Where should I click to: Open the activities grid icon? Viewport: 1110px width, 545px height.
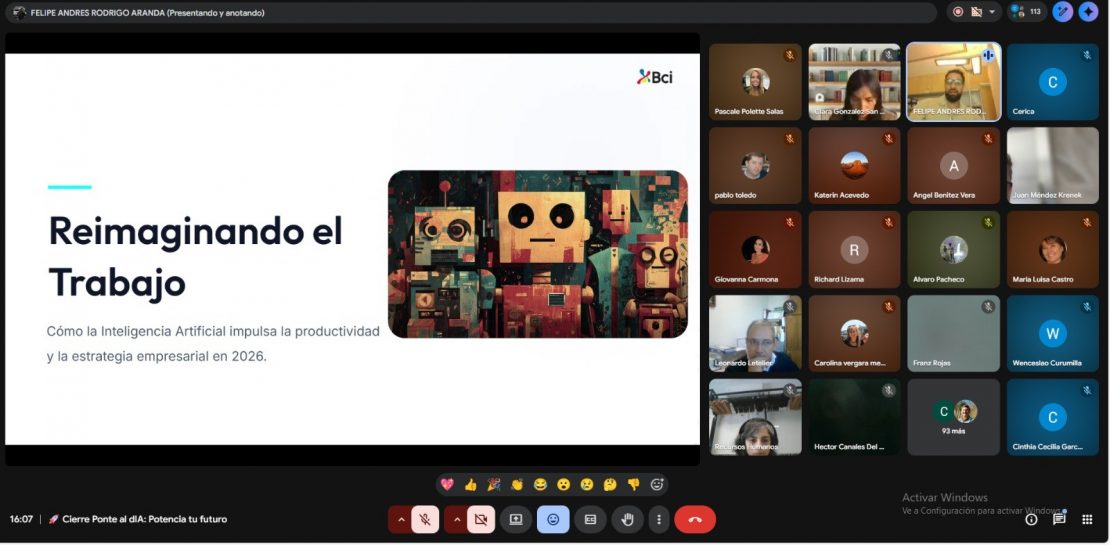pyautogui.click(x=1087, y=519)
